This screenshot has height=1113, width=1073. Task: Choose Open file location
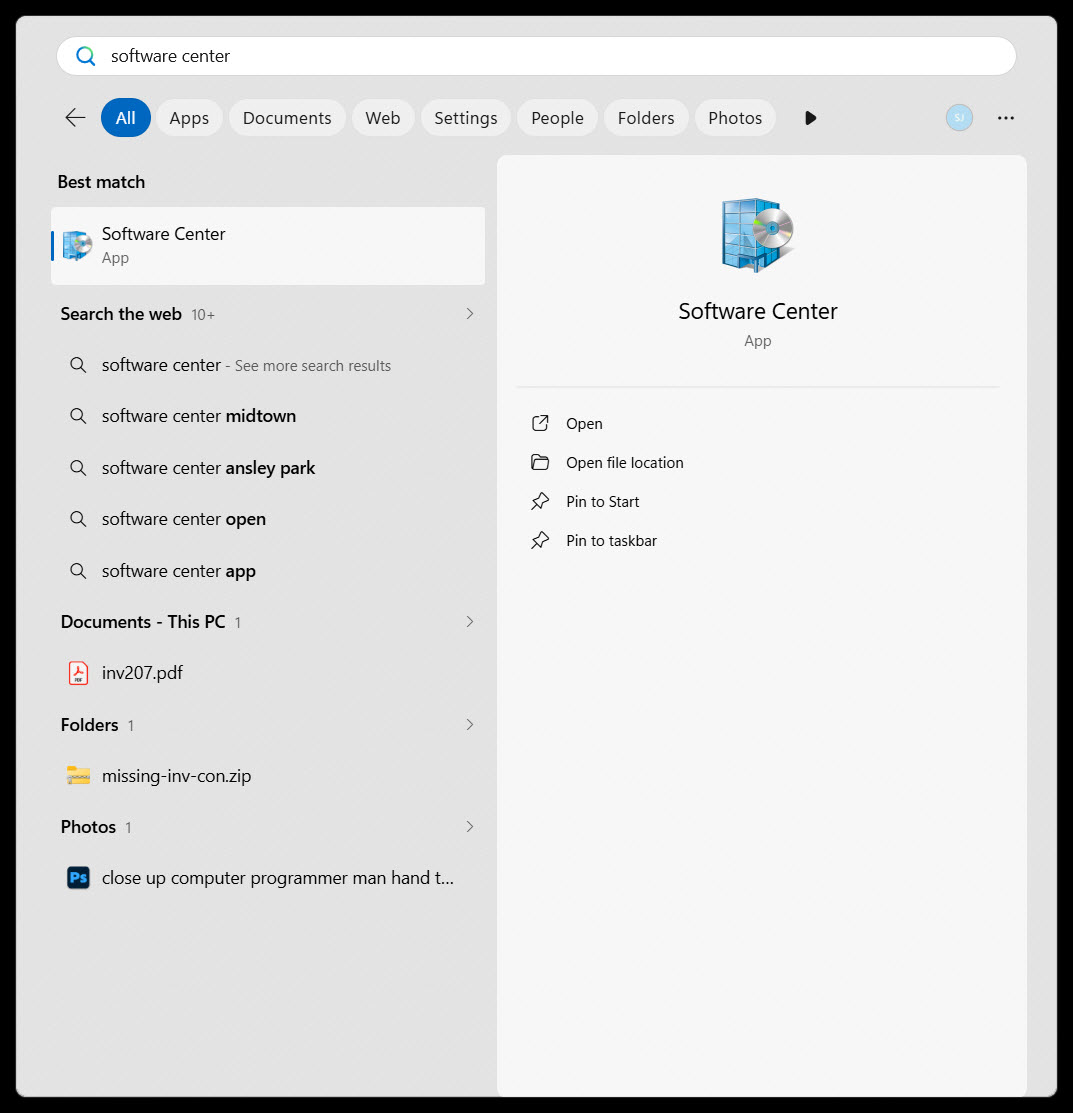624,463
